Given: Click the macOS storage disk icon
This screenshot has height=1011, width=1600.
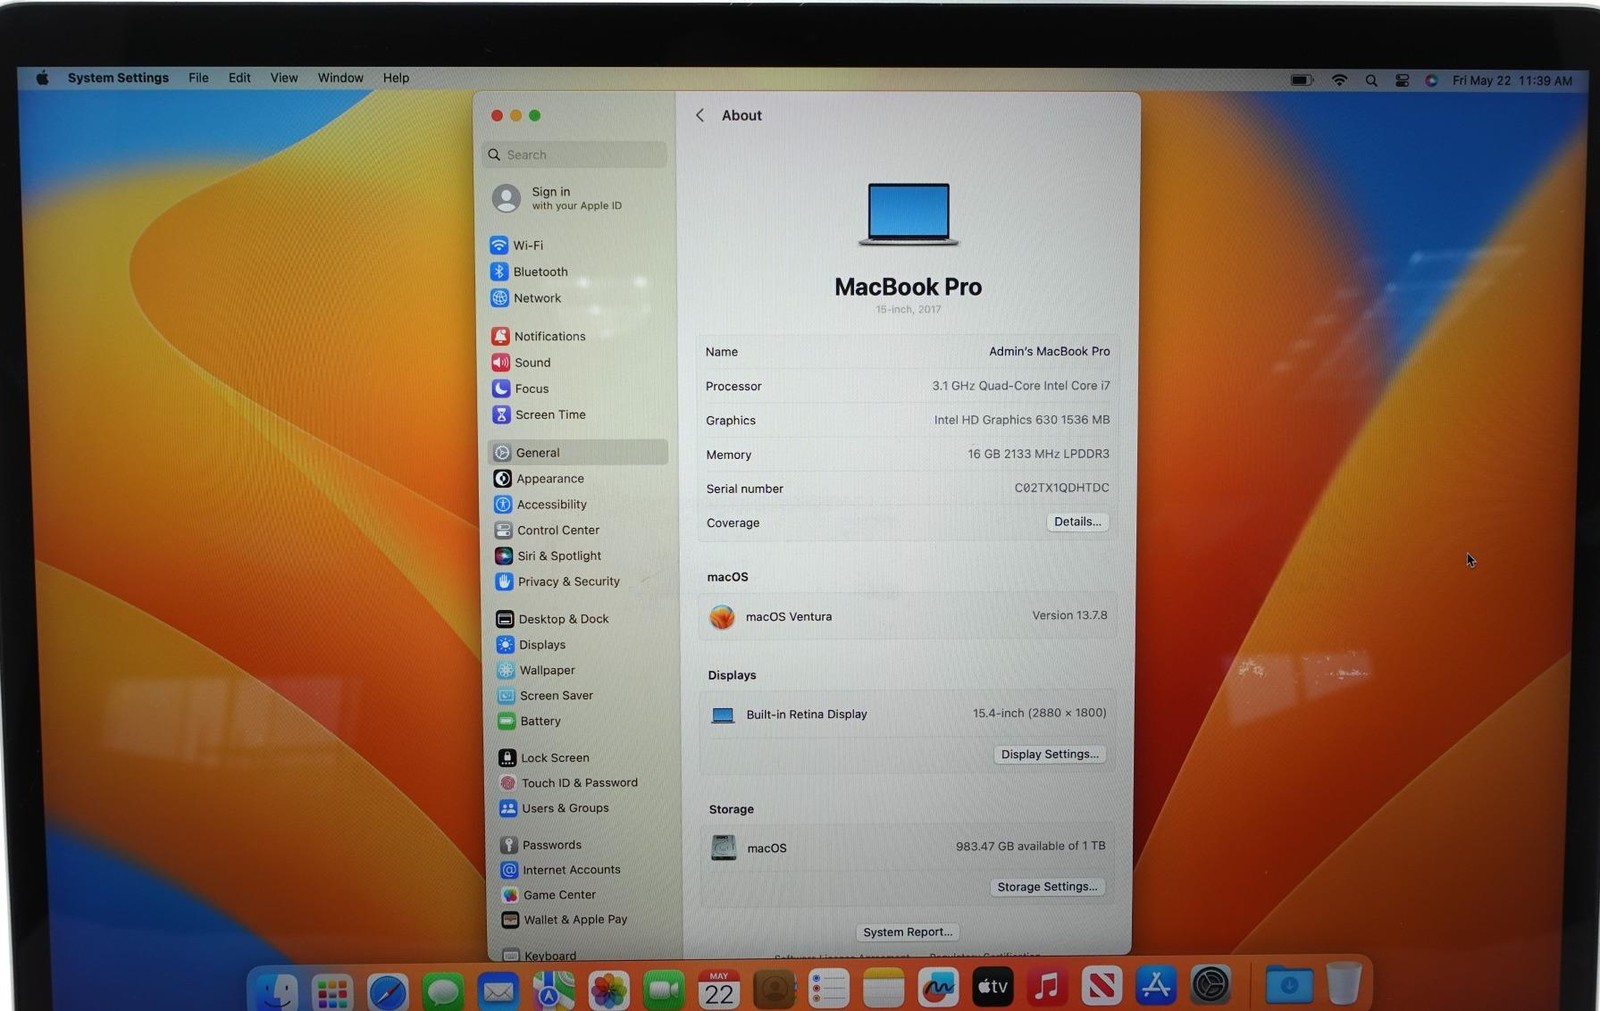Looking at the screenshot, I should 724,847.
